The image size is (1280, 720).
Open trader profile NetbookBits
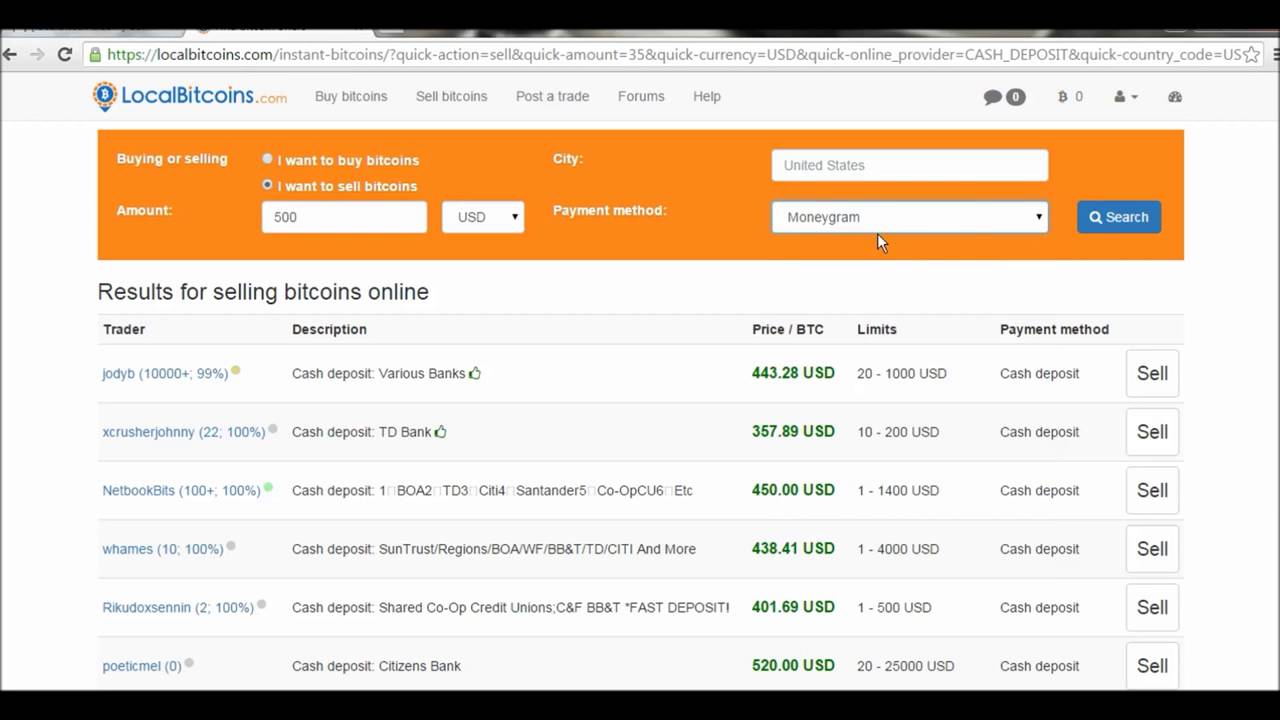181,491
